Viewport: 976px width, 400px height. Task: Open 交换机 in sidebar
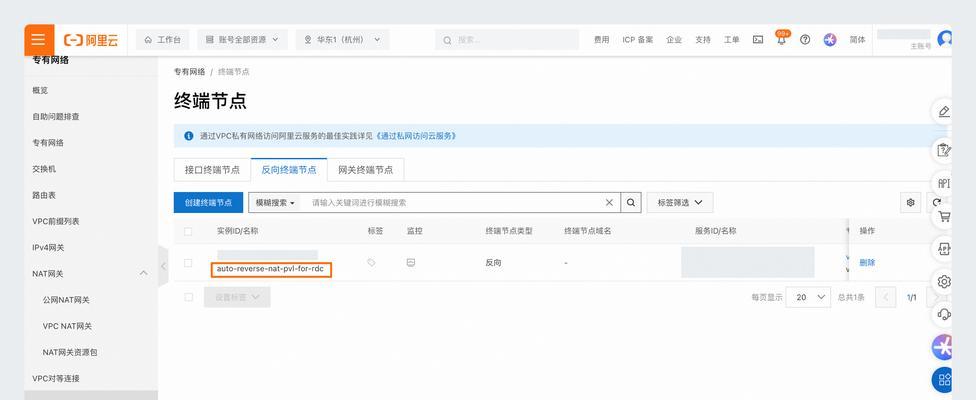pyautogui.click(x=44, y=169)
